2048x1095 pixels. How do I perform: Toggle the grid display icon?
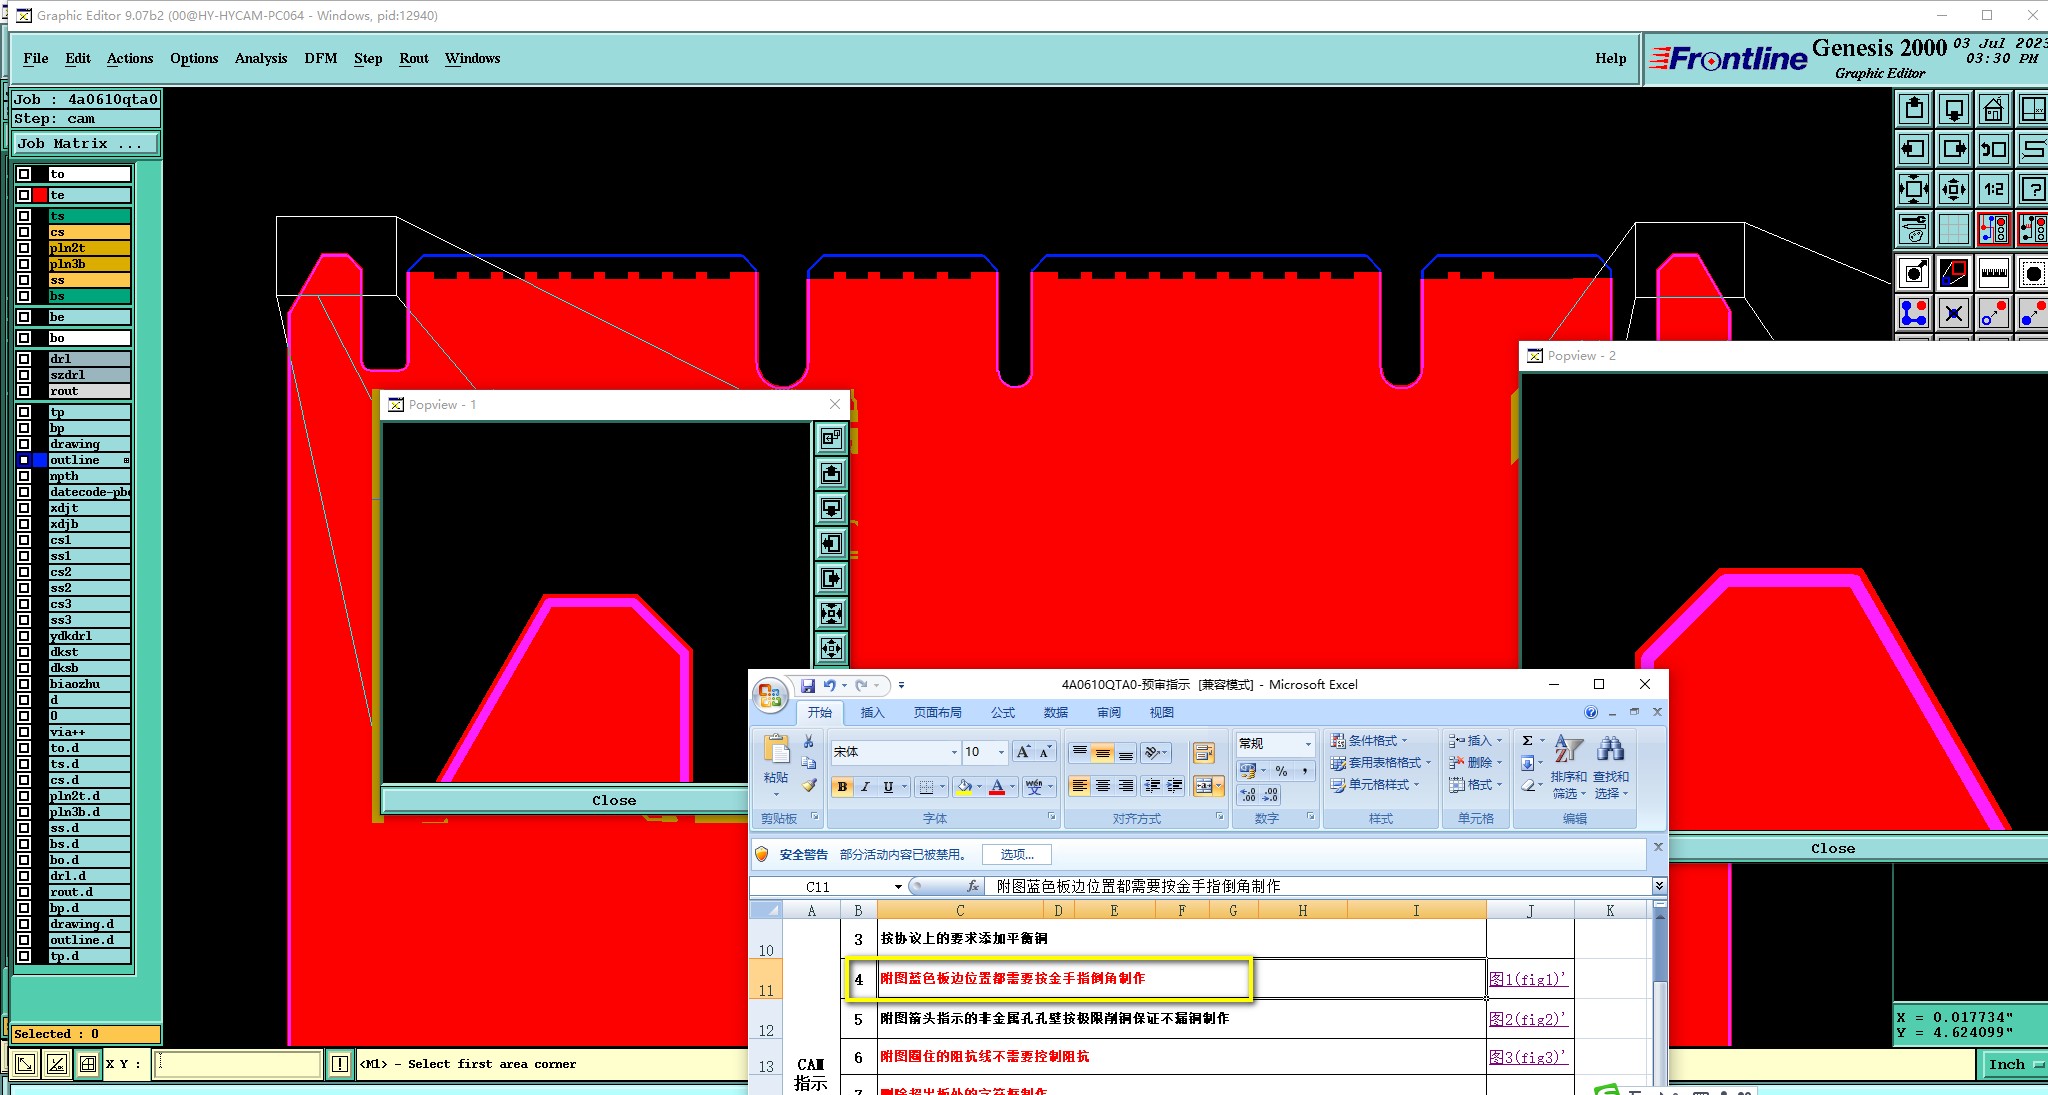[1953, 229]
